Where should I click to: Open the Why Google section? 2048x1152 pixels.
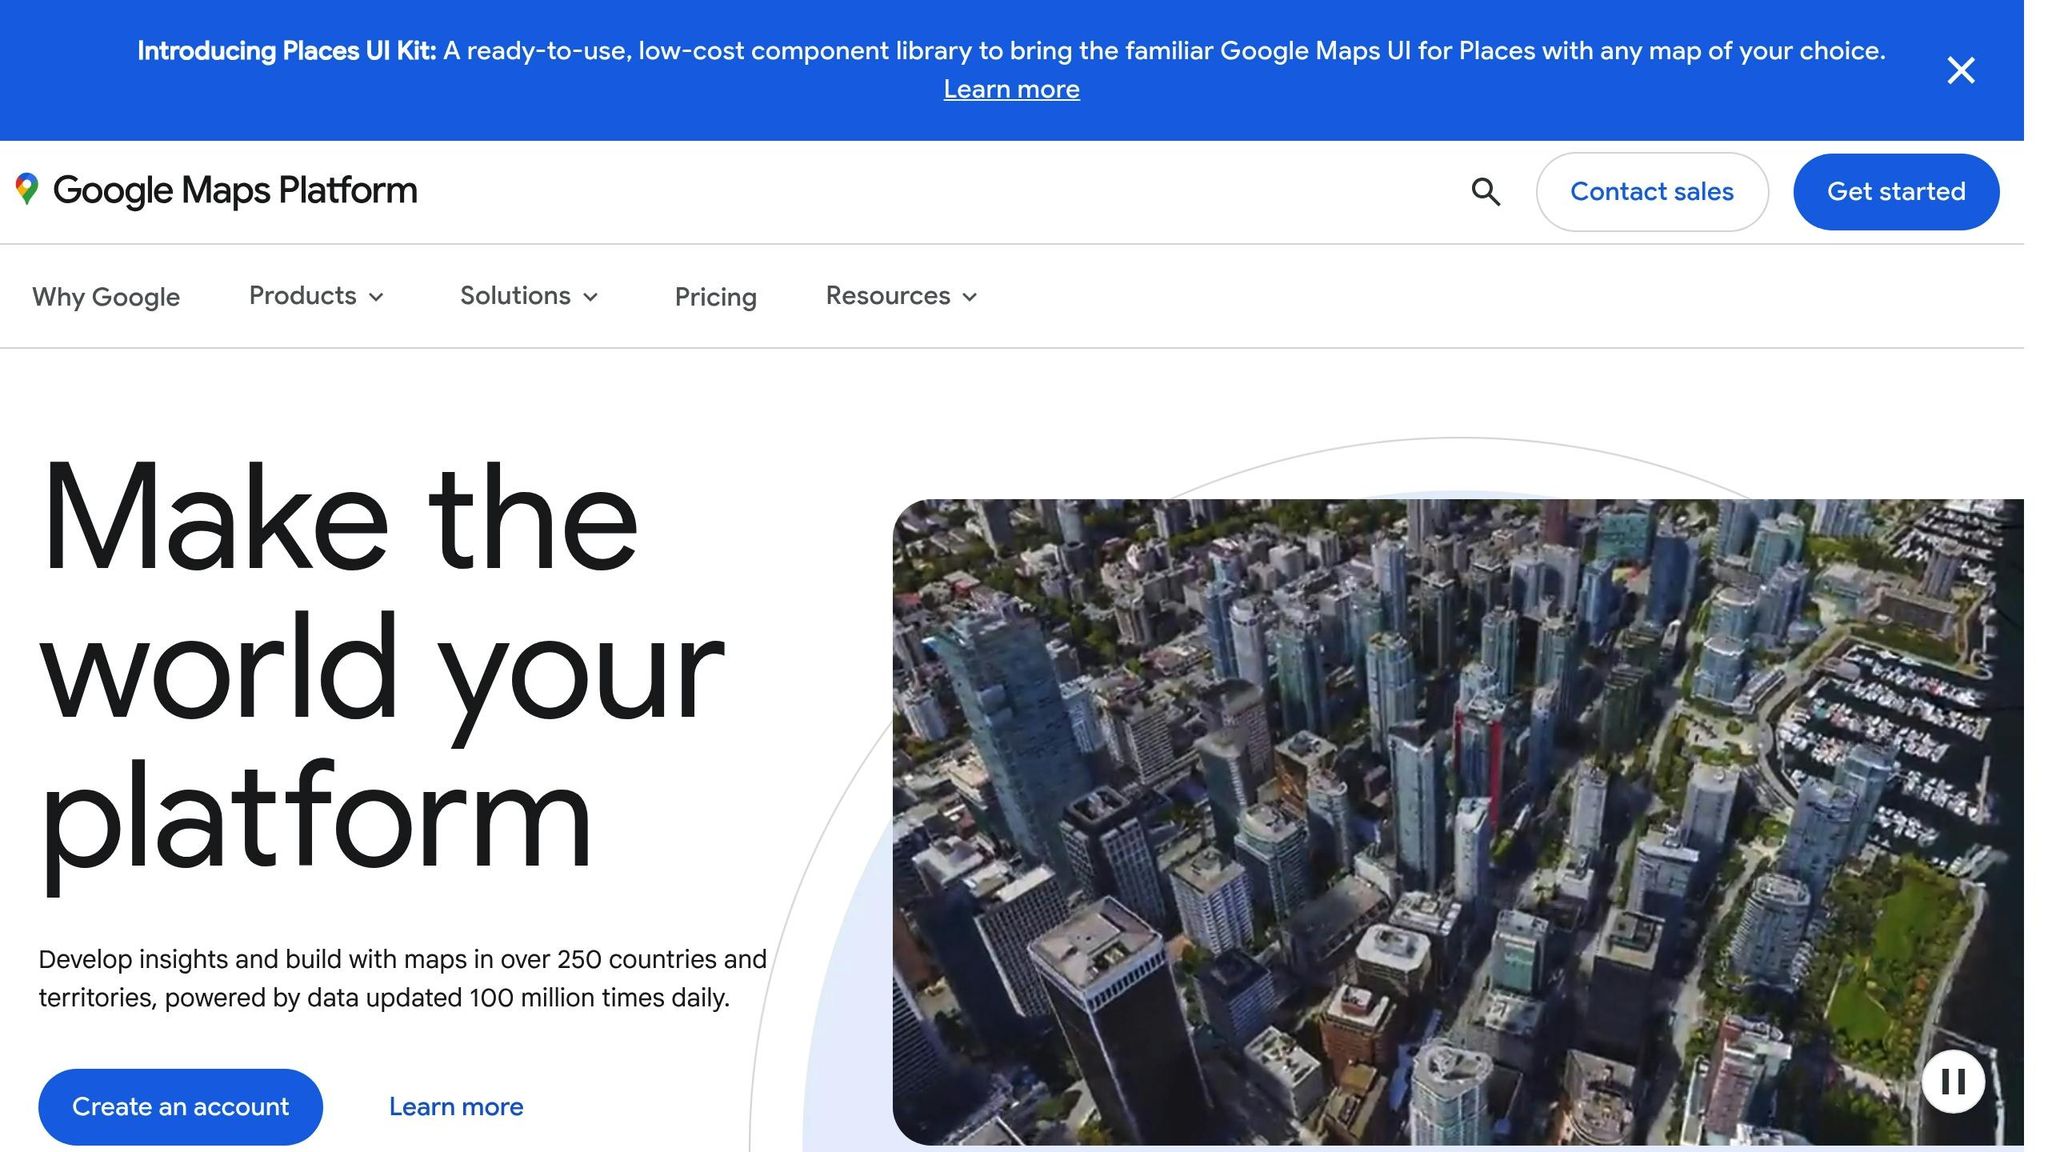coord(106,296)
